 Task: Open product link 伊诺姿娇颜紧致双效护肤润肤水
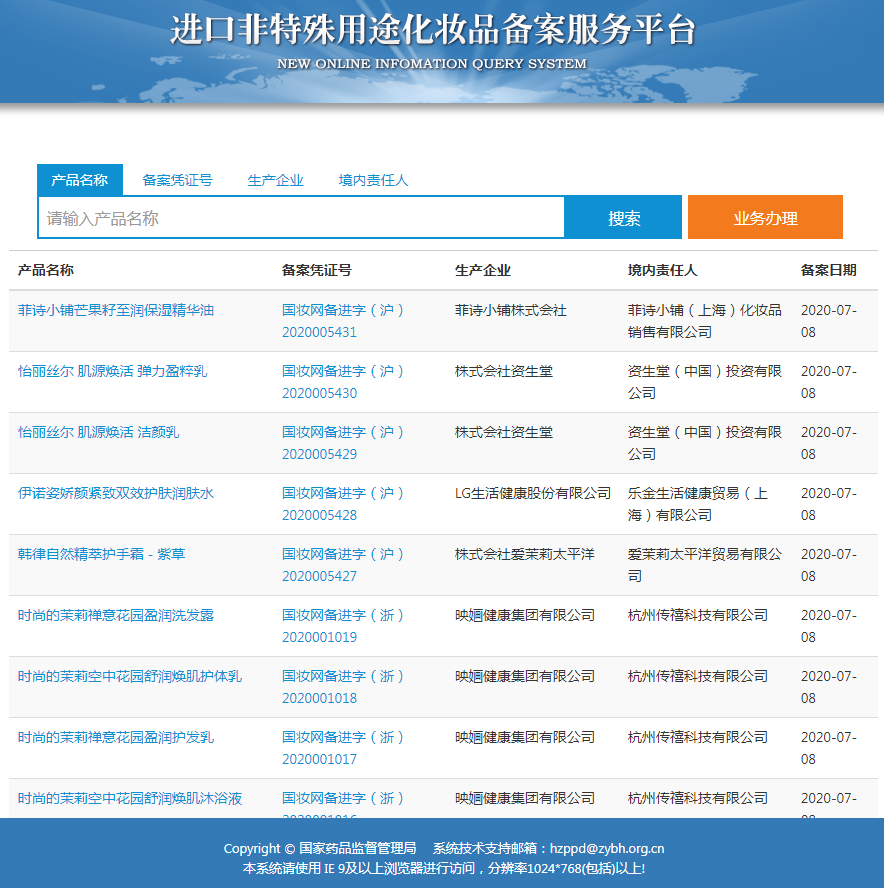tap(116, 493)
